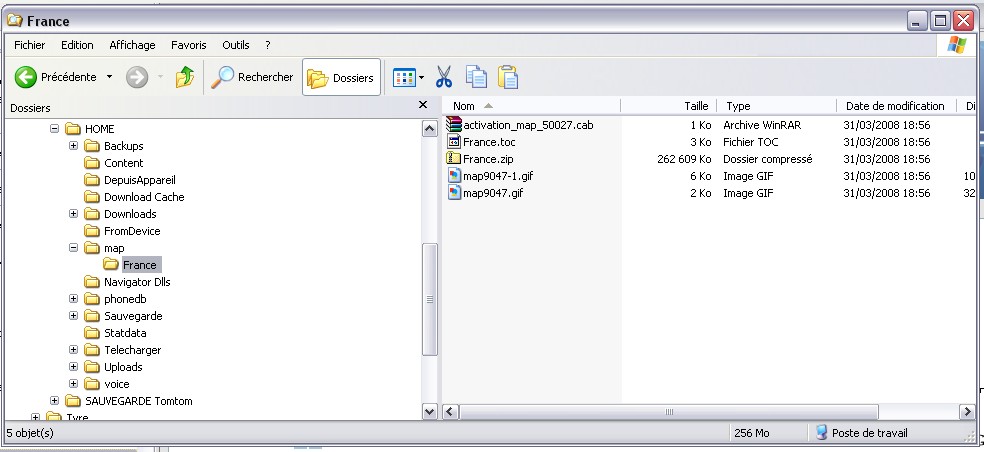Click the file list scroll right arrow
Viewport: 984px width, 452px height.
click(x=967, y=412)
